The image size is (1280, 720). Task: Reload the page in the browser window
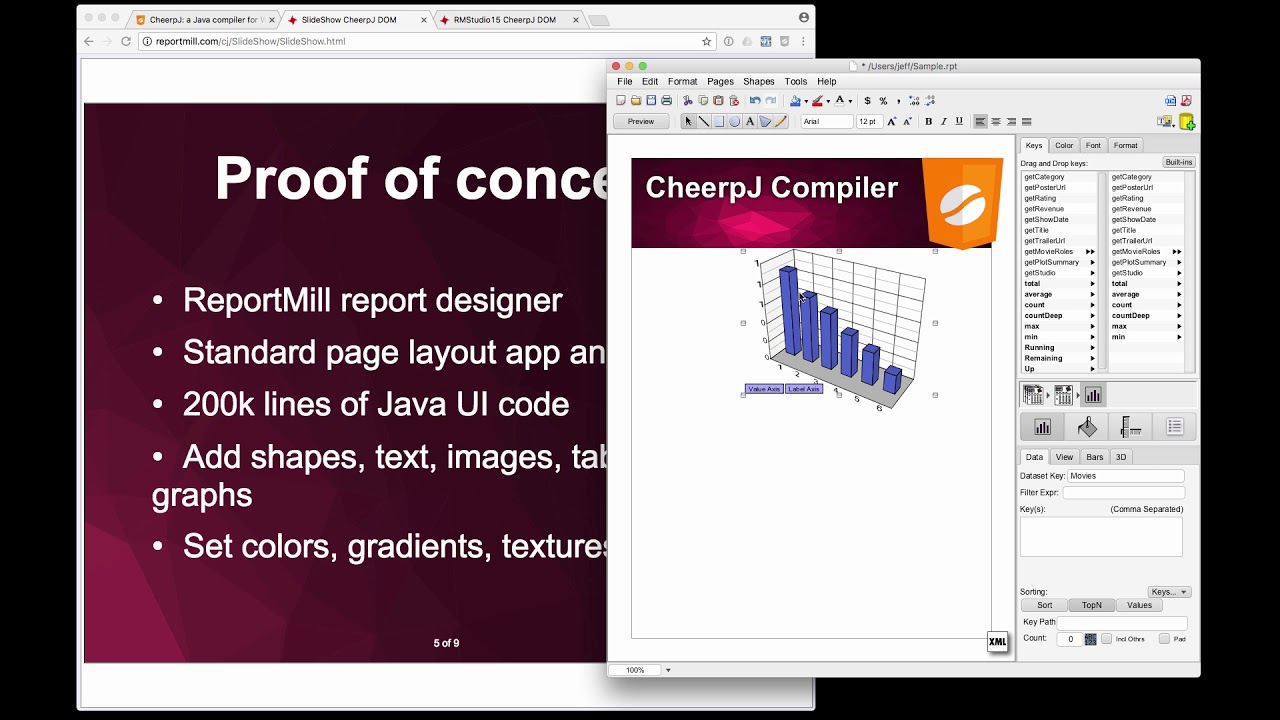pyautogui.click(x=126, y=41)
